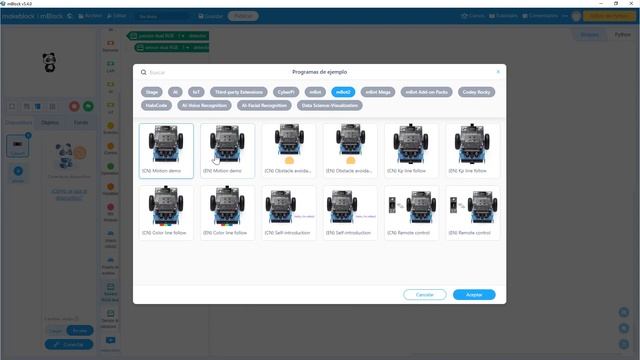Click the Cancelar button

pos(424,295)
